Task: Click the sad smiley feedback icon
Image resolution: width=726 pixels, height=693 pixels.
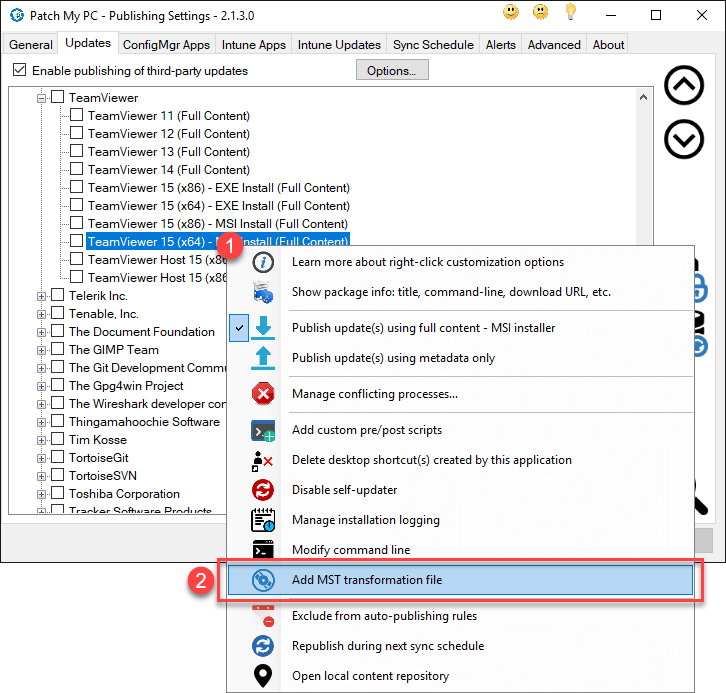Action: coord(540,12)
